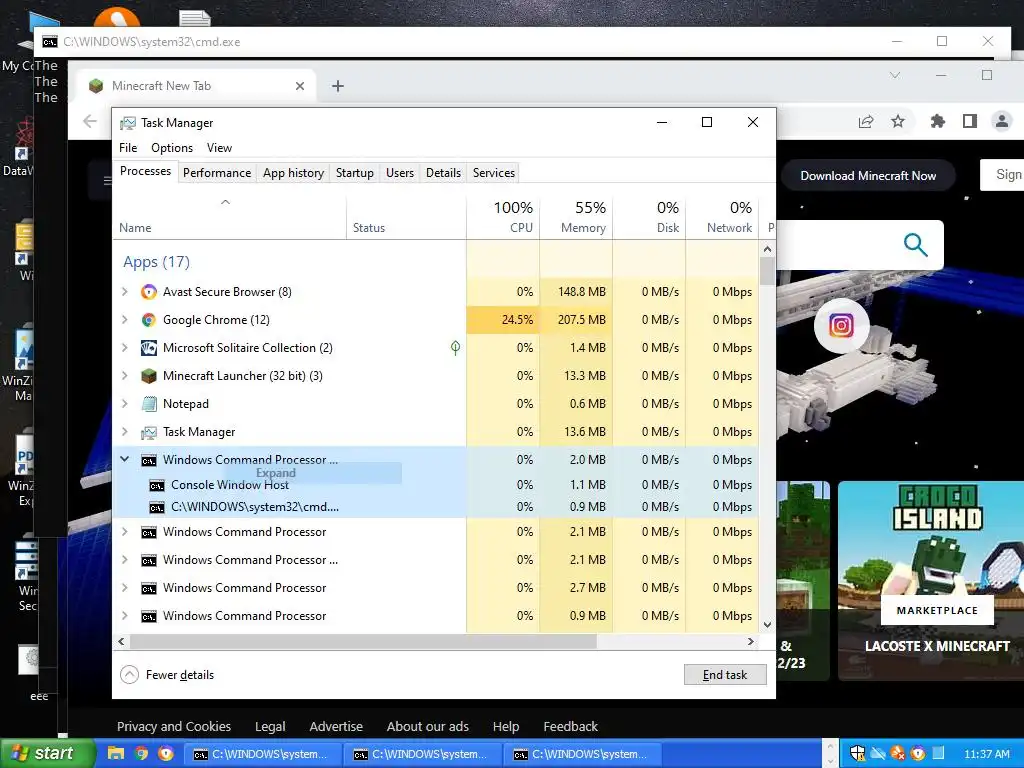Expand Google Chrome process group
Viewport: 1024px width, 768px height.
[x=125, y=320]
